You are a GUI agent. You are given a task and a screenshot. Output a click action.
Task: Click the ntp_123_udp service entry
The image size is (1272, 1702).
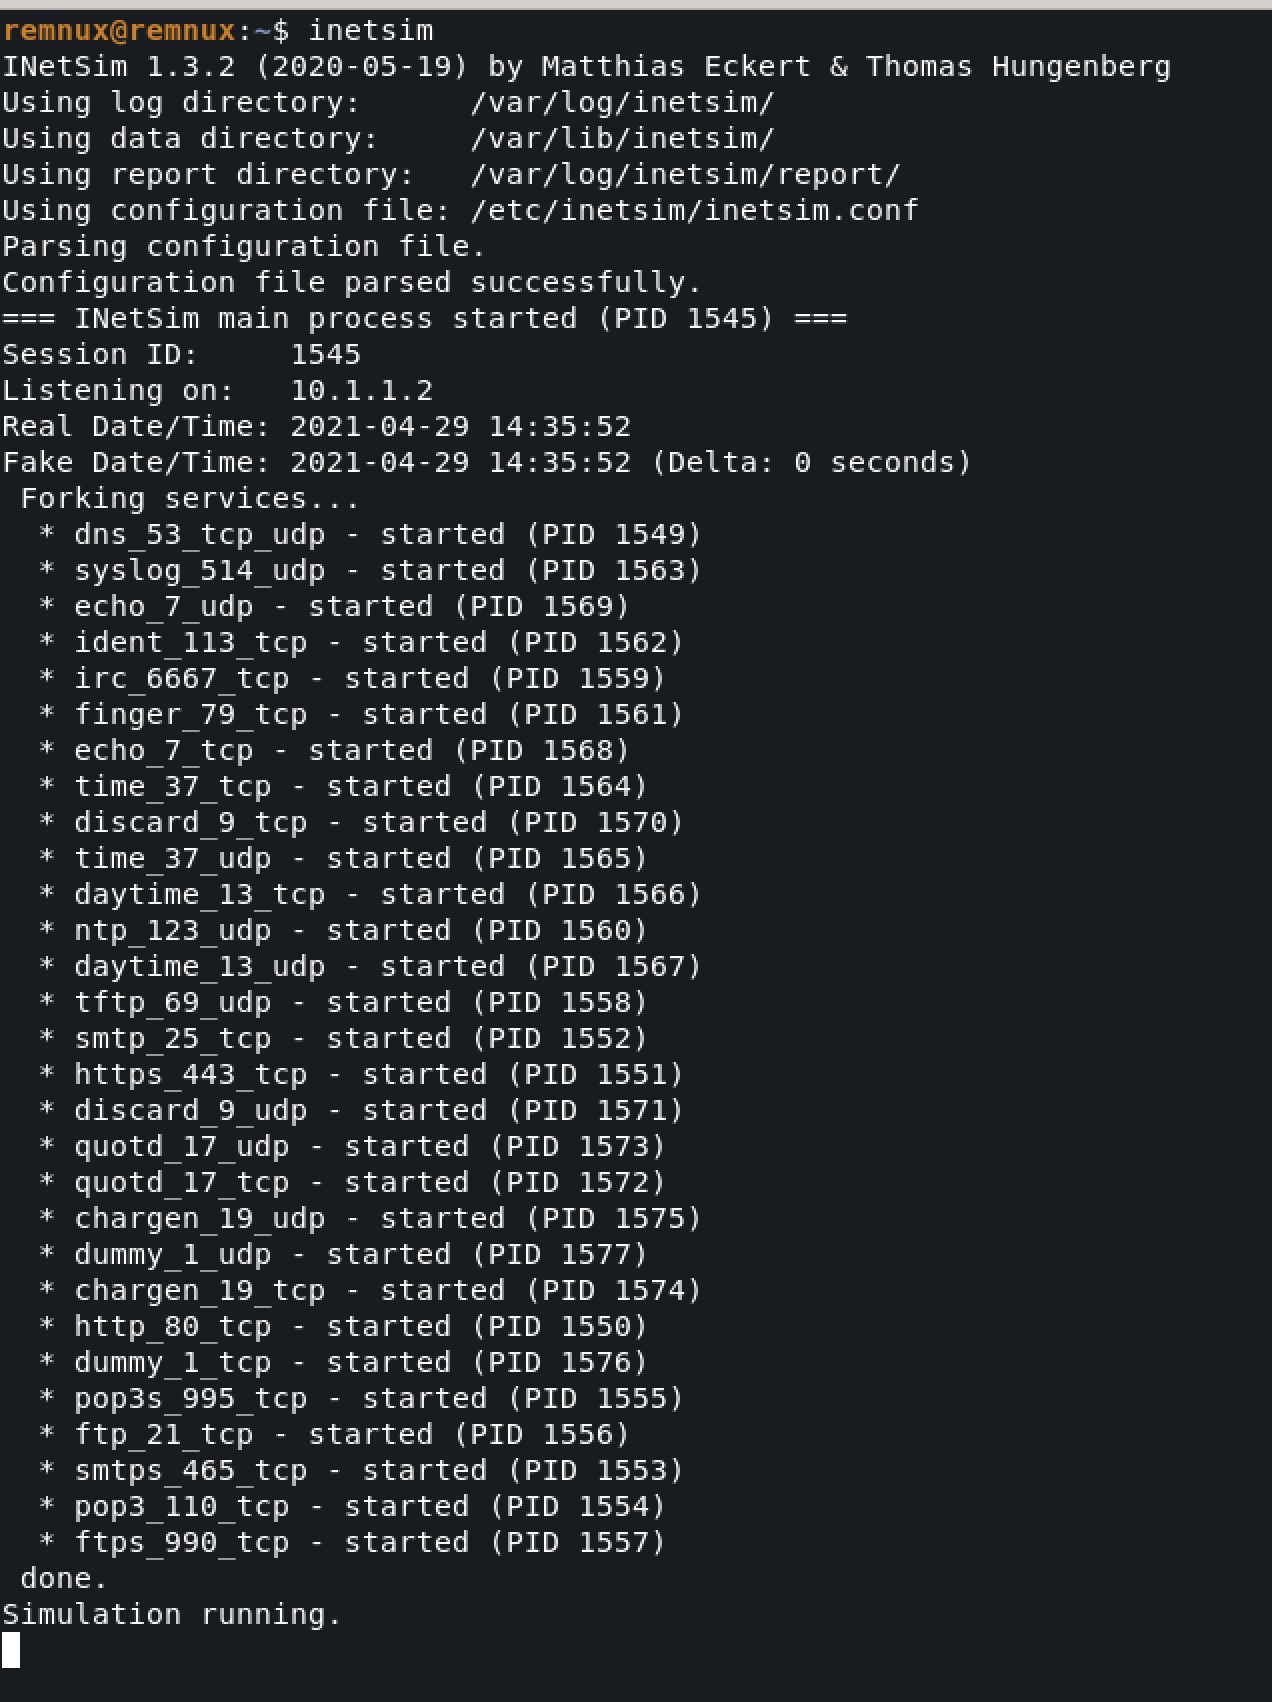173,931
